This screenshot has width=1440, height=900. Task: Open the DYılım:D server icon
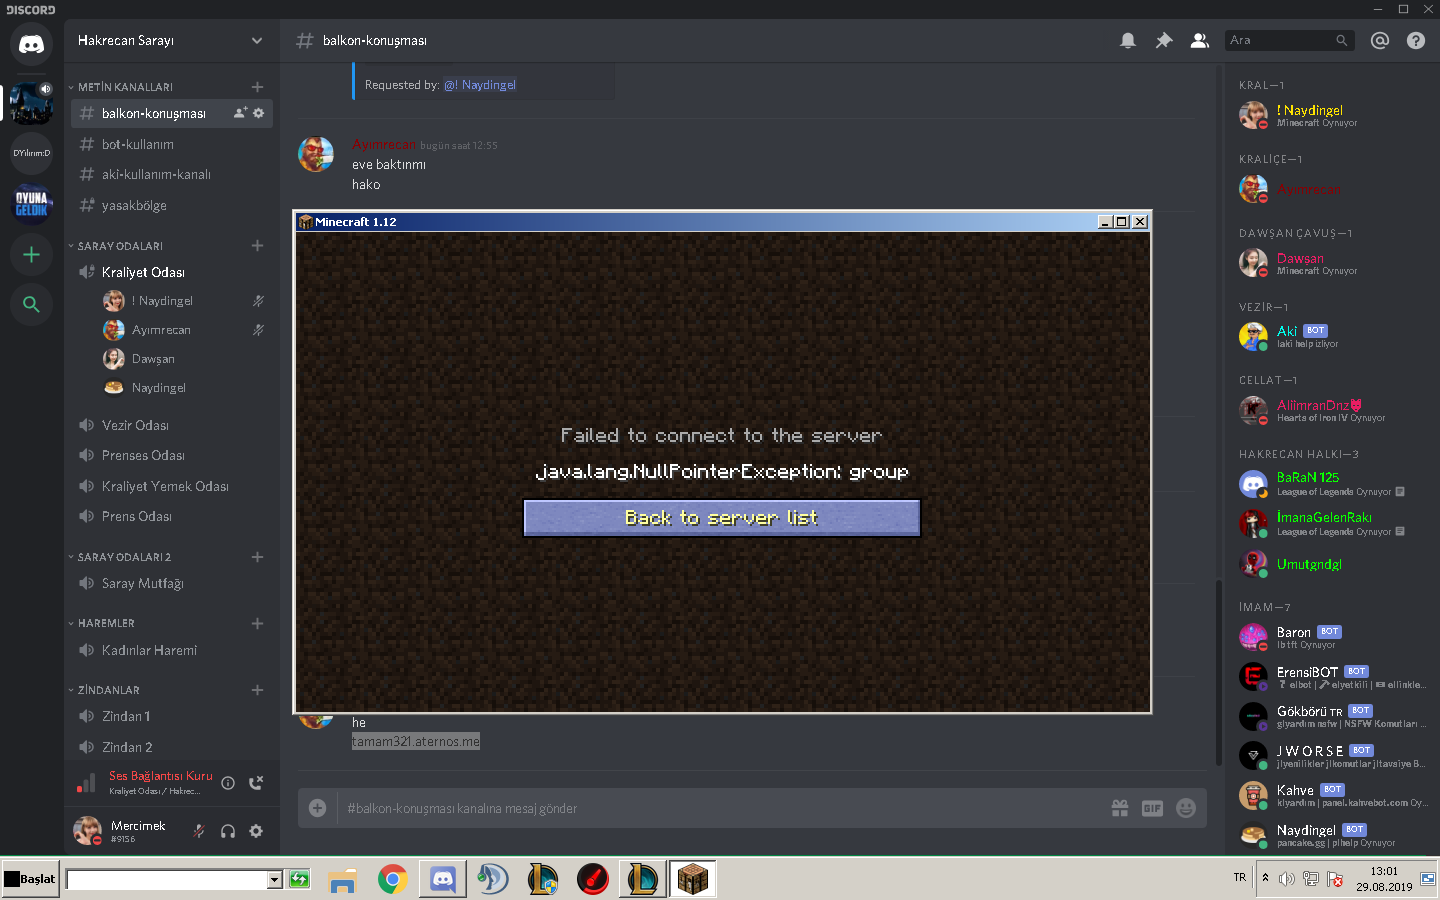click(x=31, y=153)
